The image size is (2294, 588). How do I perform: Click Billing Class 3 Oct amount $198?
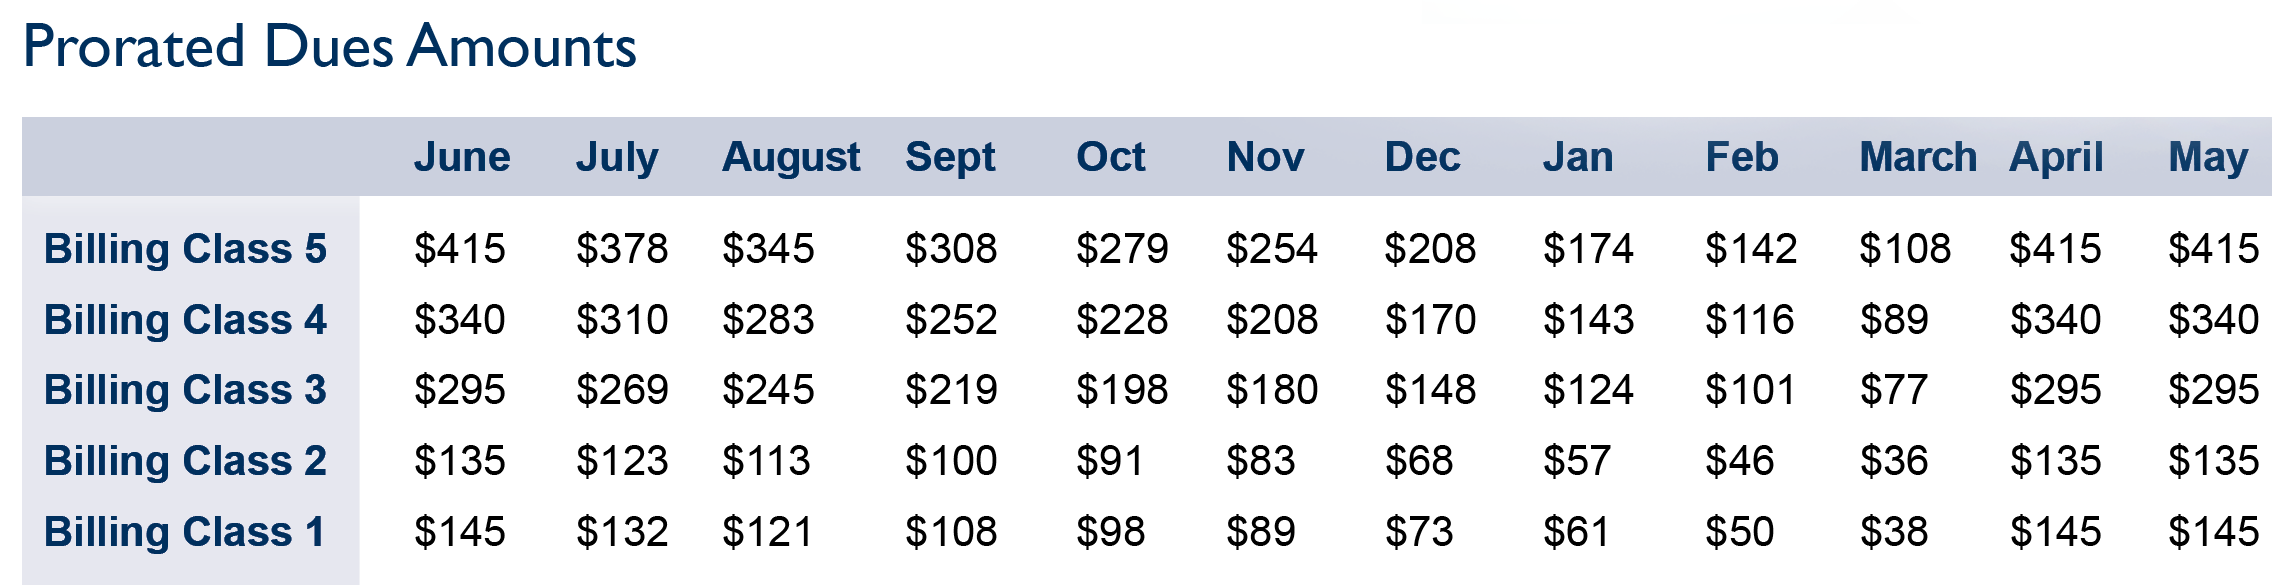(x=1121, y=390)
